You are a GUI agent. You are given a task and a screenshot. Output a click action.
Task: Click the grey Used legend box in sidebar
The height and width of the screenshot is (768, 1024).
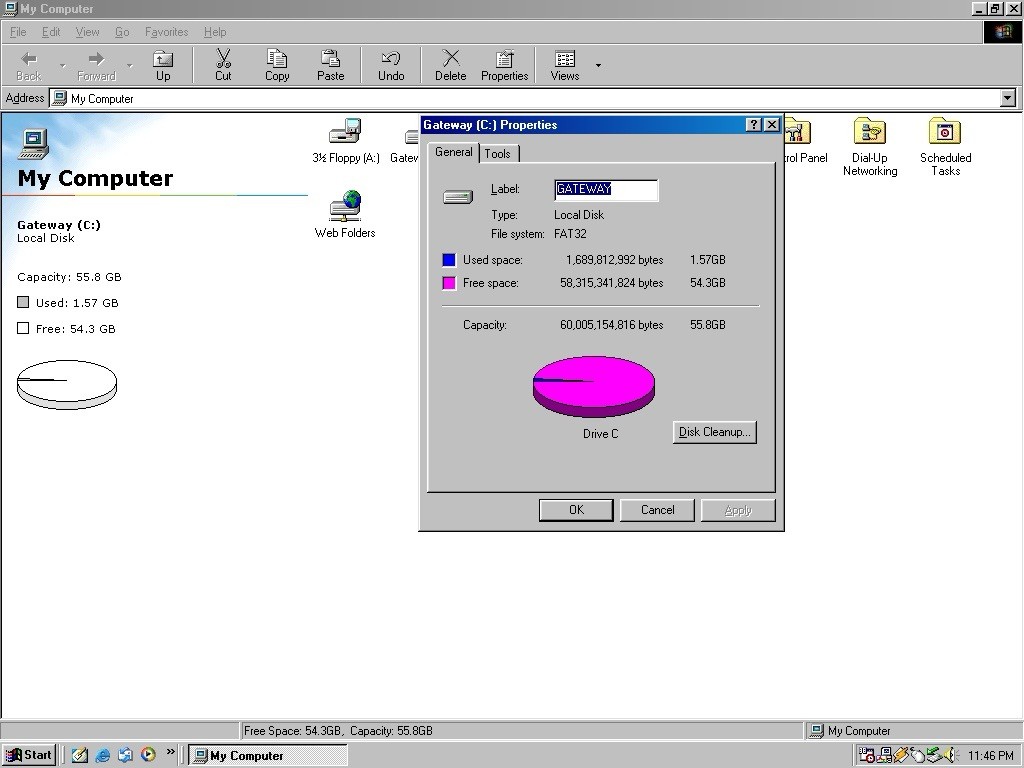pos(23,302)
